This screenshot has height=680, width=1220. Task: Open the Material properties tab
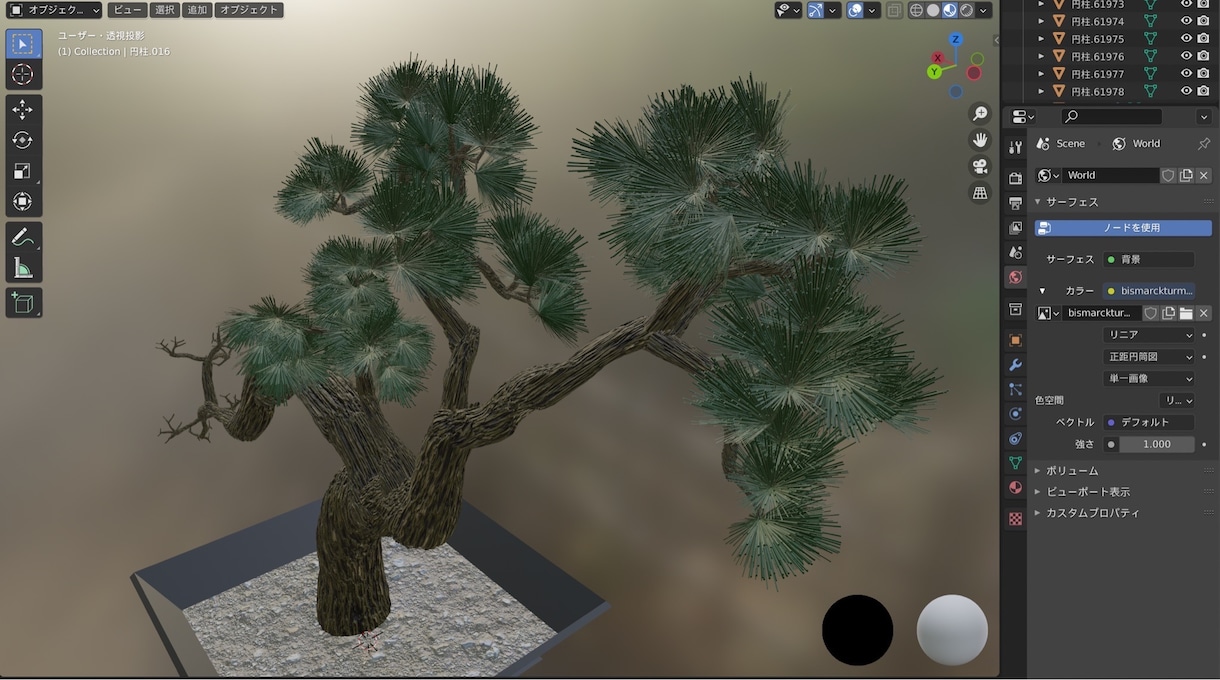[x=1016, y=488]
